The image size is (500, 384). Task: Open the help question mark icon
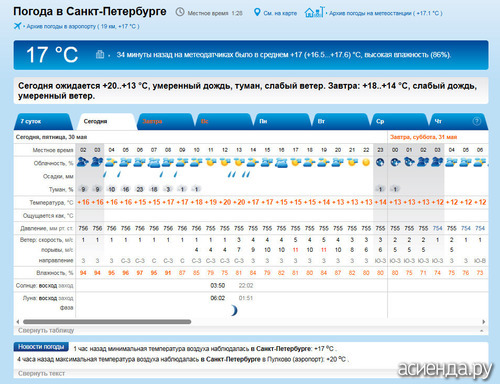[477, 121]
